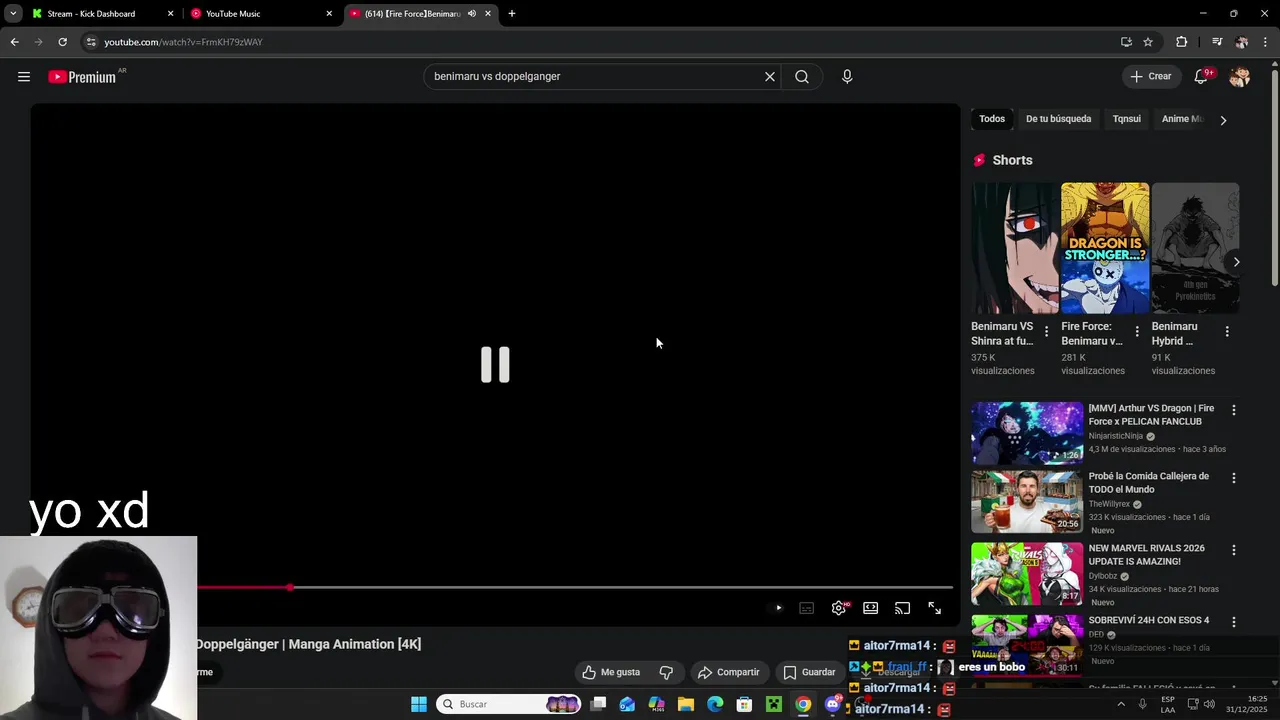Save video with Guardar button
This screenshot has width=1280, height=720.
(x=809, y=672)
